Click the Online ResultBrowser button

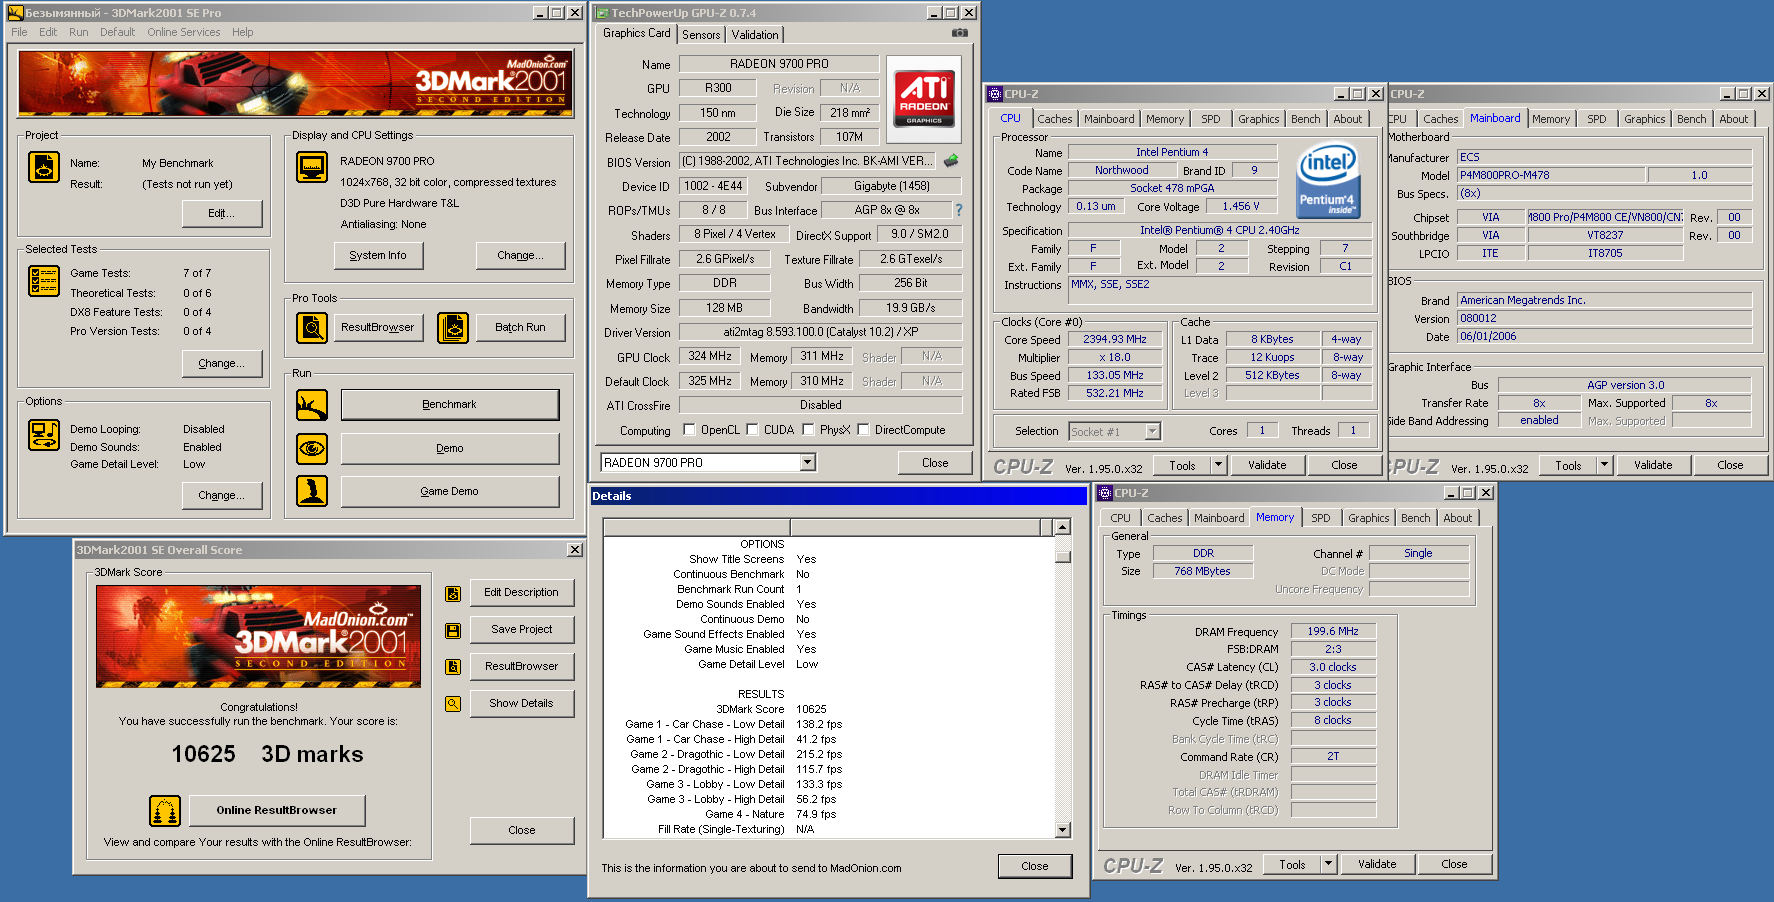[x=277, y=811]
